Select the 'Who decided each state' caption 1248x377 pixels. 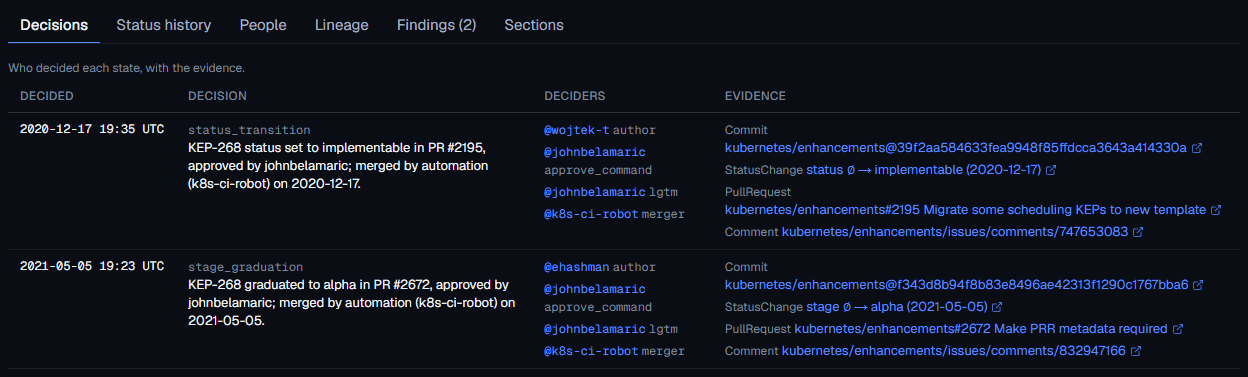127,68
